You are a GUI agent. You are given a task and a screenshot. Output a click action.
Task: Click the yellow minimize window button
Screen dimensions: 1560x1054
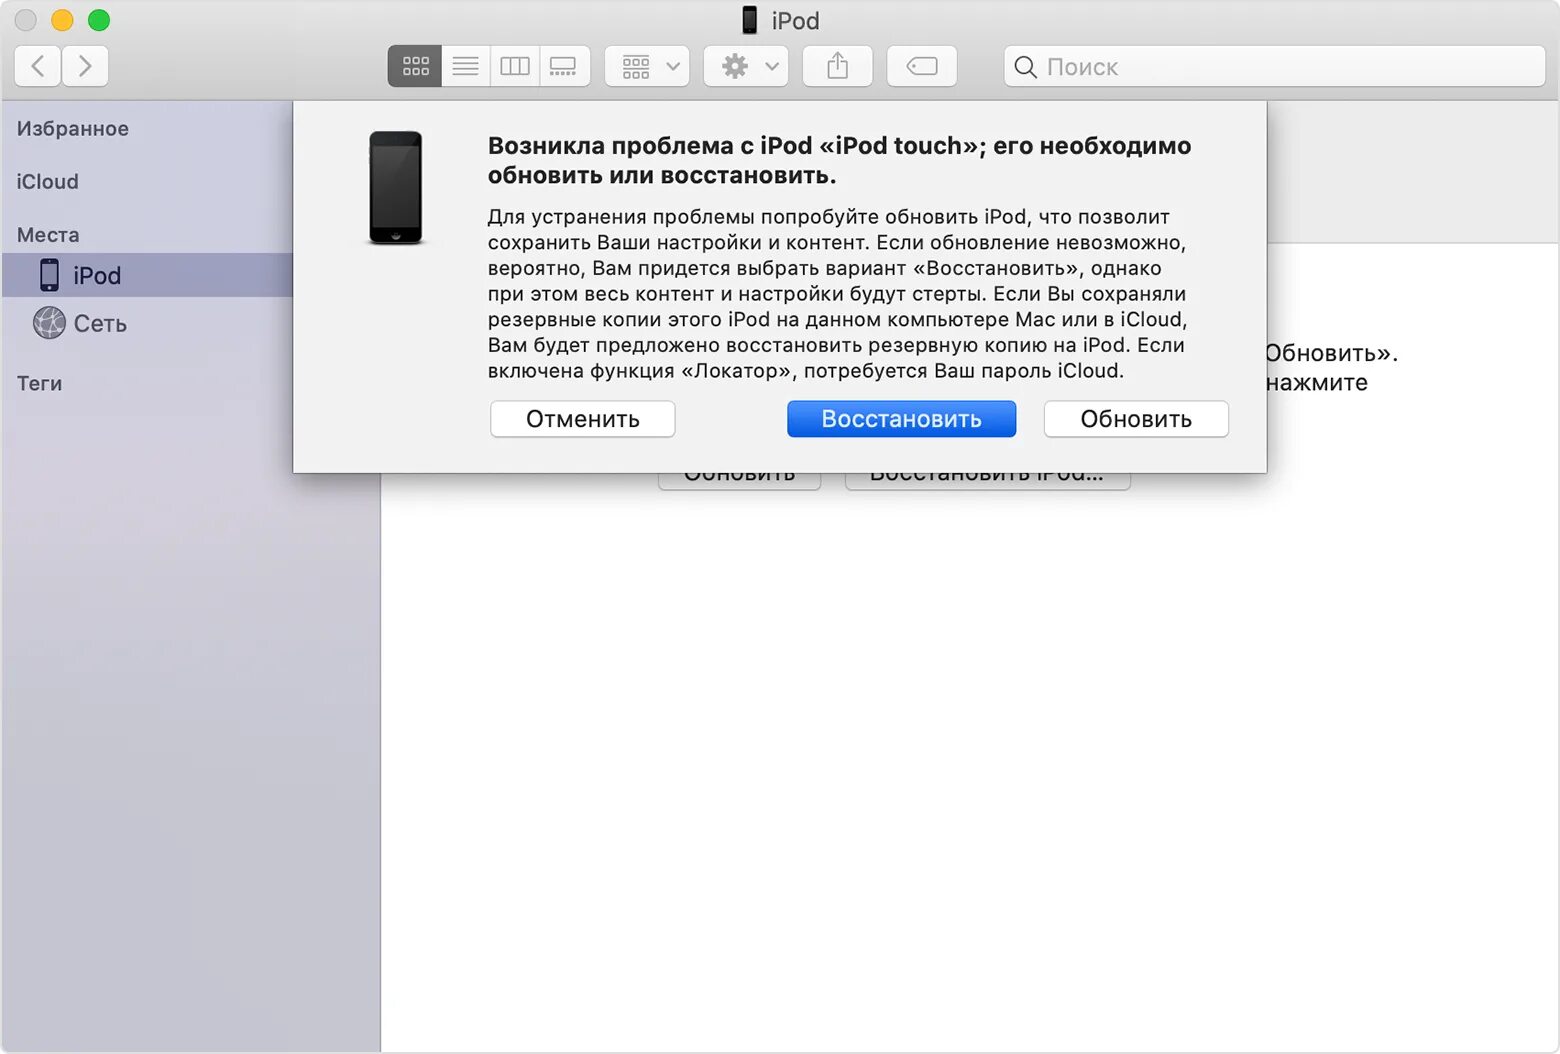pyautogui.click(x=62, y=20)
